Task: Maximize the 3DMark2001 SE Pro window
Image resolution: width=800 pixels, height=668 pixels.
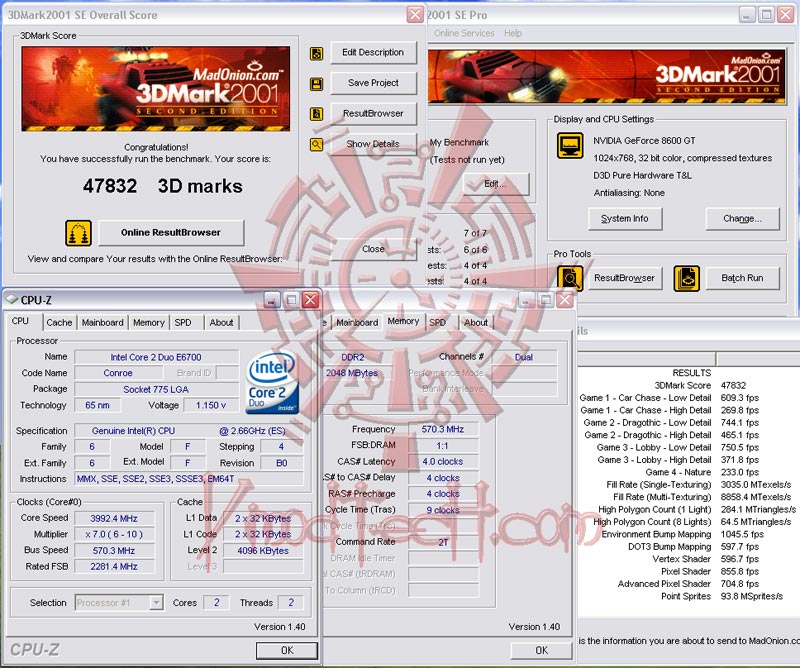Action: pyautogui.click(x=766, y=15)
